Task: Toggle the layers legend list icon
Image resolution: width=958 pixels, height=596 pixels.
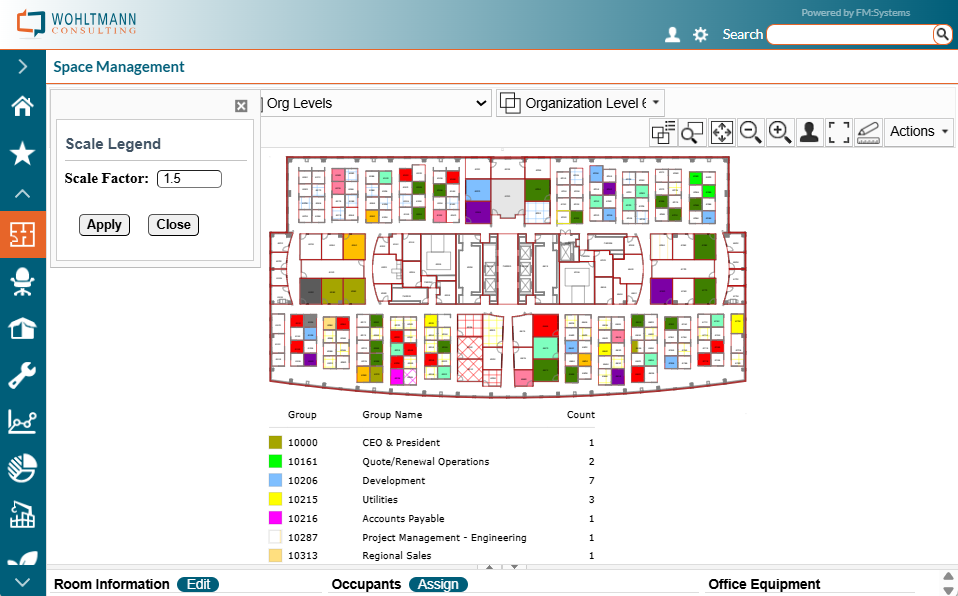Action: (663, 132)
